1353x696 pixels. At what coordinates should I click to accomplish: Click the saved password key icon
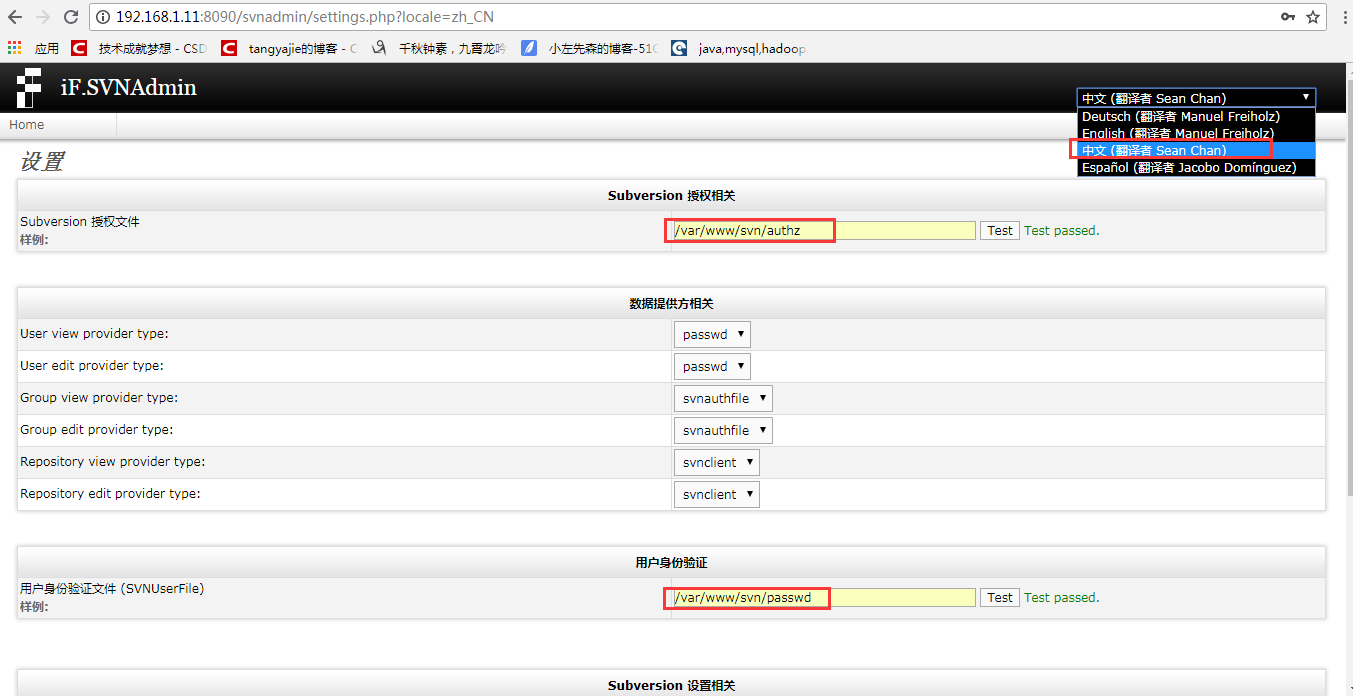(1288, 17)
